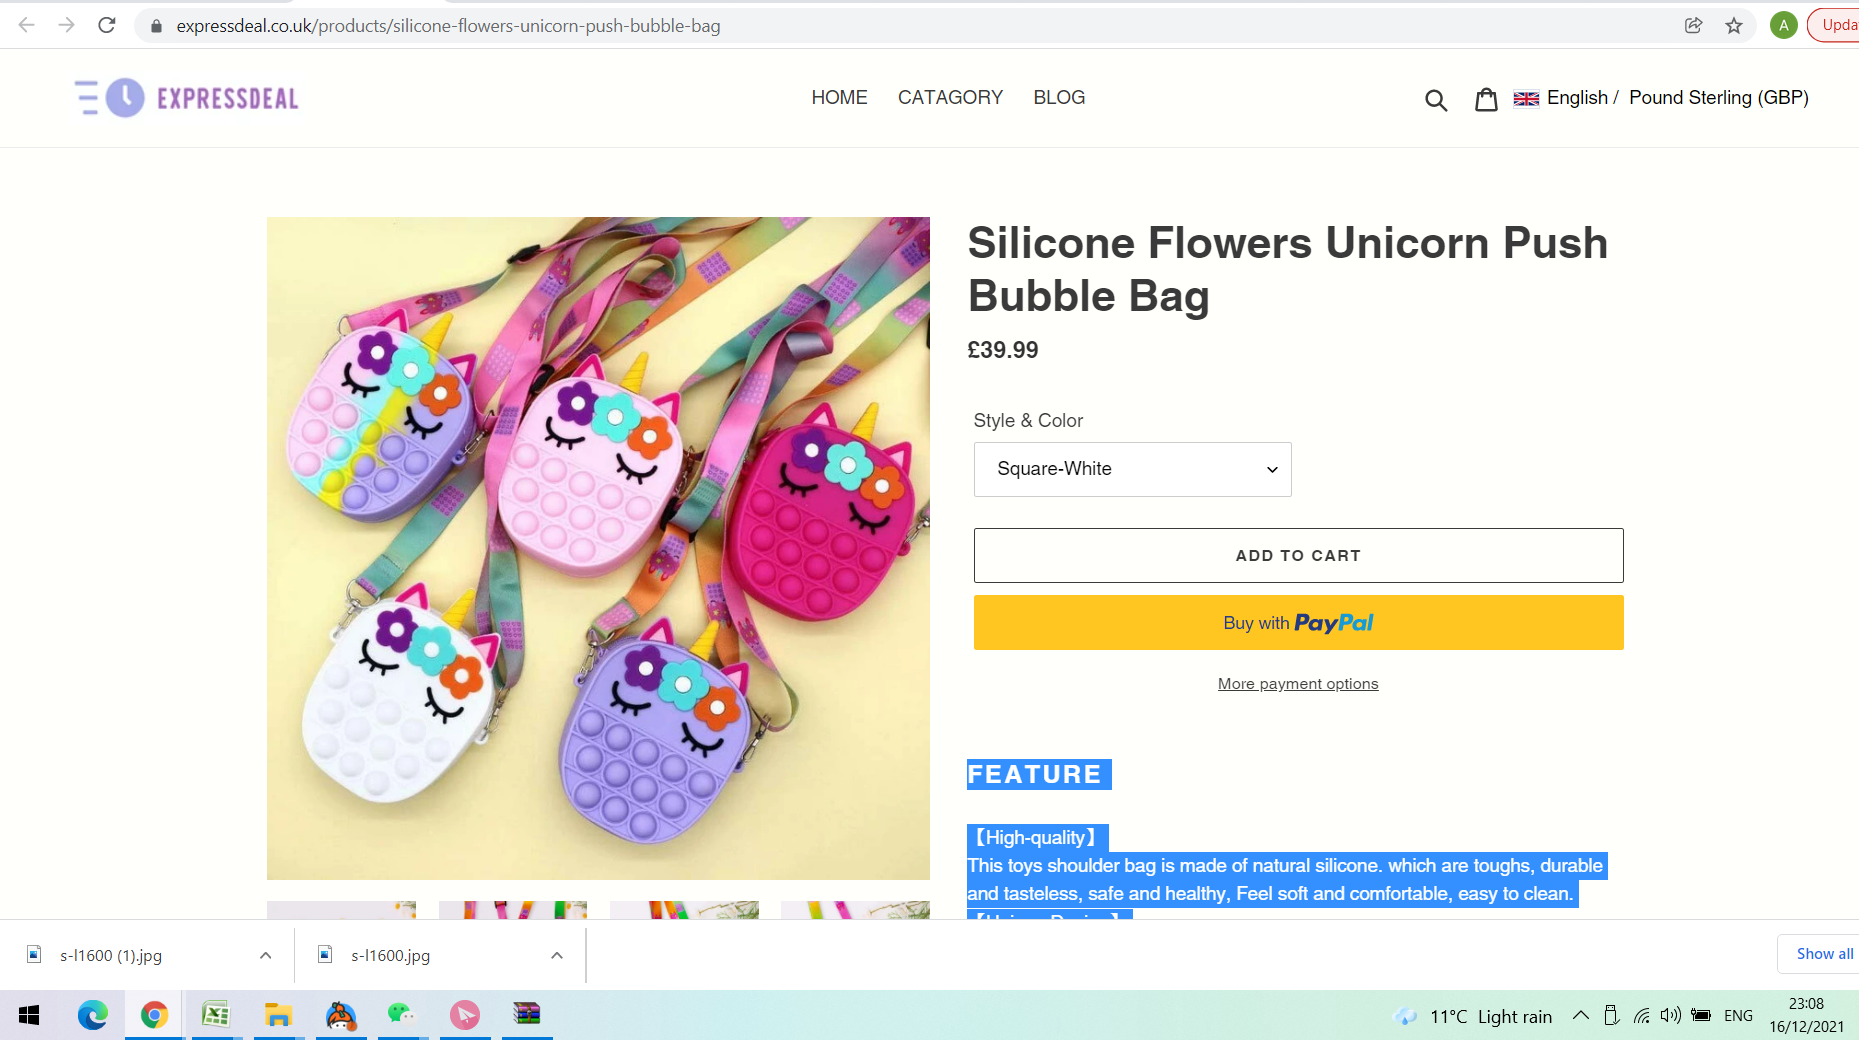Viewport: 1859px width, 1040px height.
Task: Click the ExpressDeal logo
Action: click(187, 98)
